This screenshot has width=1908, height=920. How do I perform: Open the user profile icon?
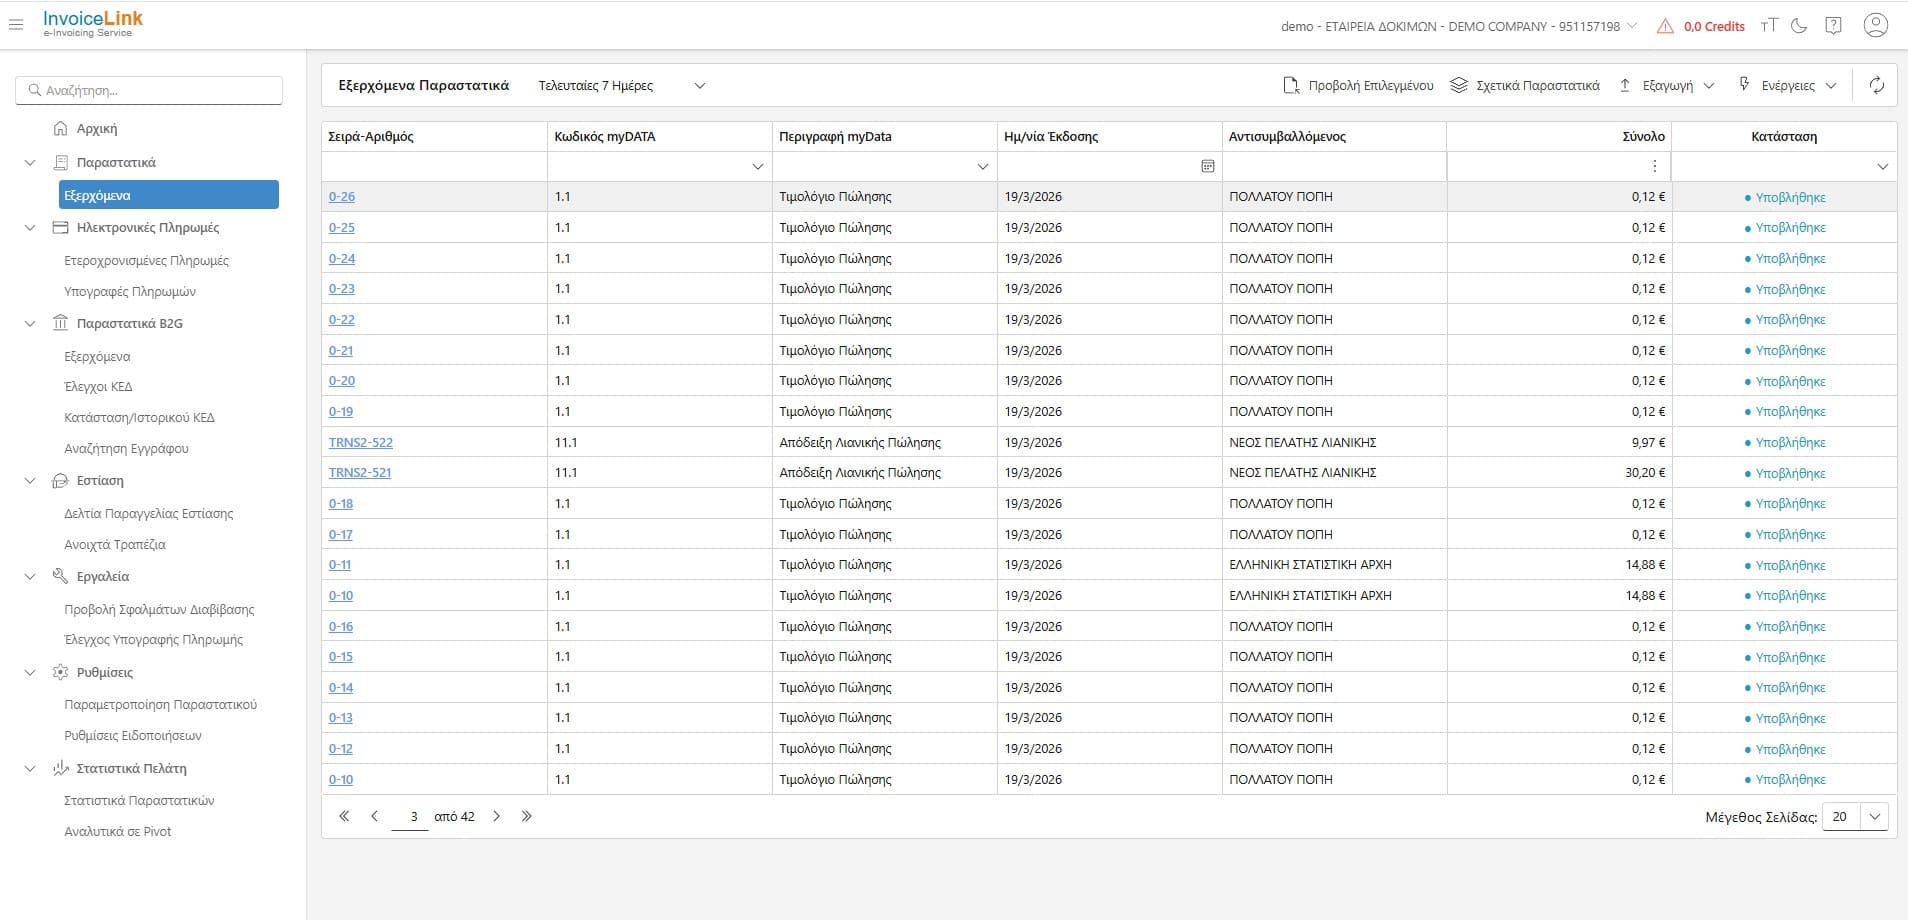pyautogui.click(x=1875, y=26)
